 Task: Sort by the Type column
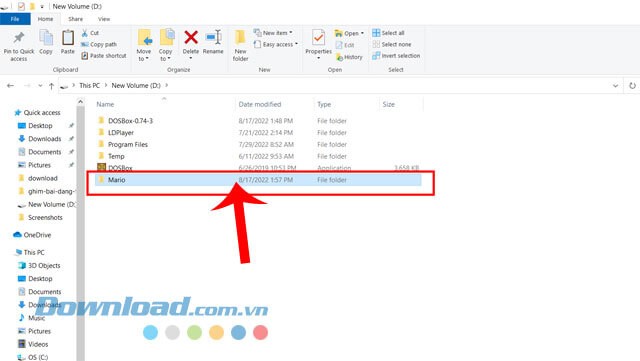click(324, 105)
